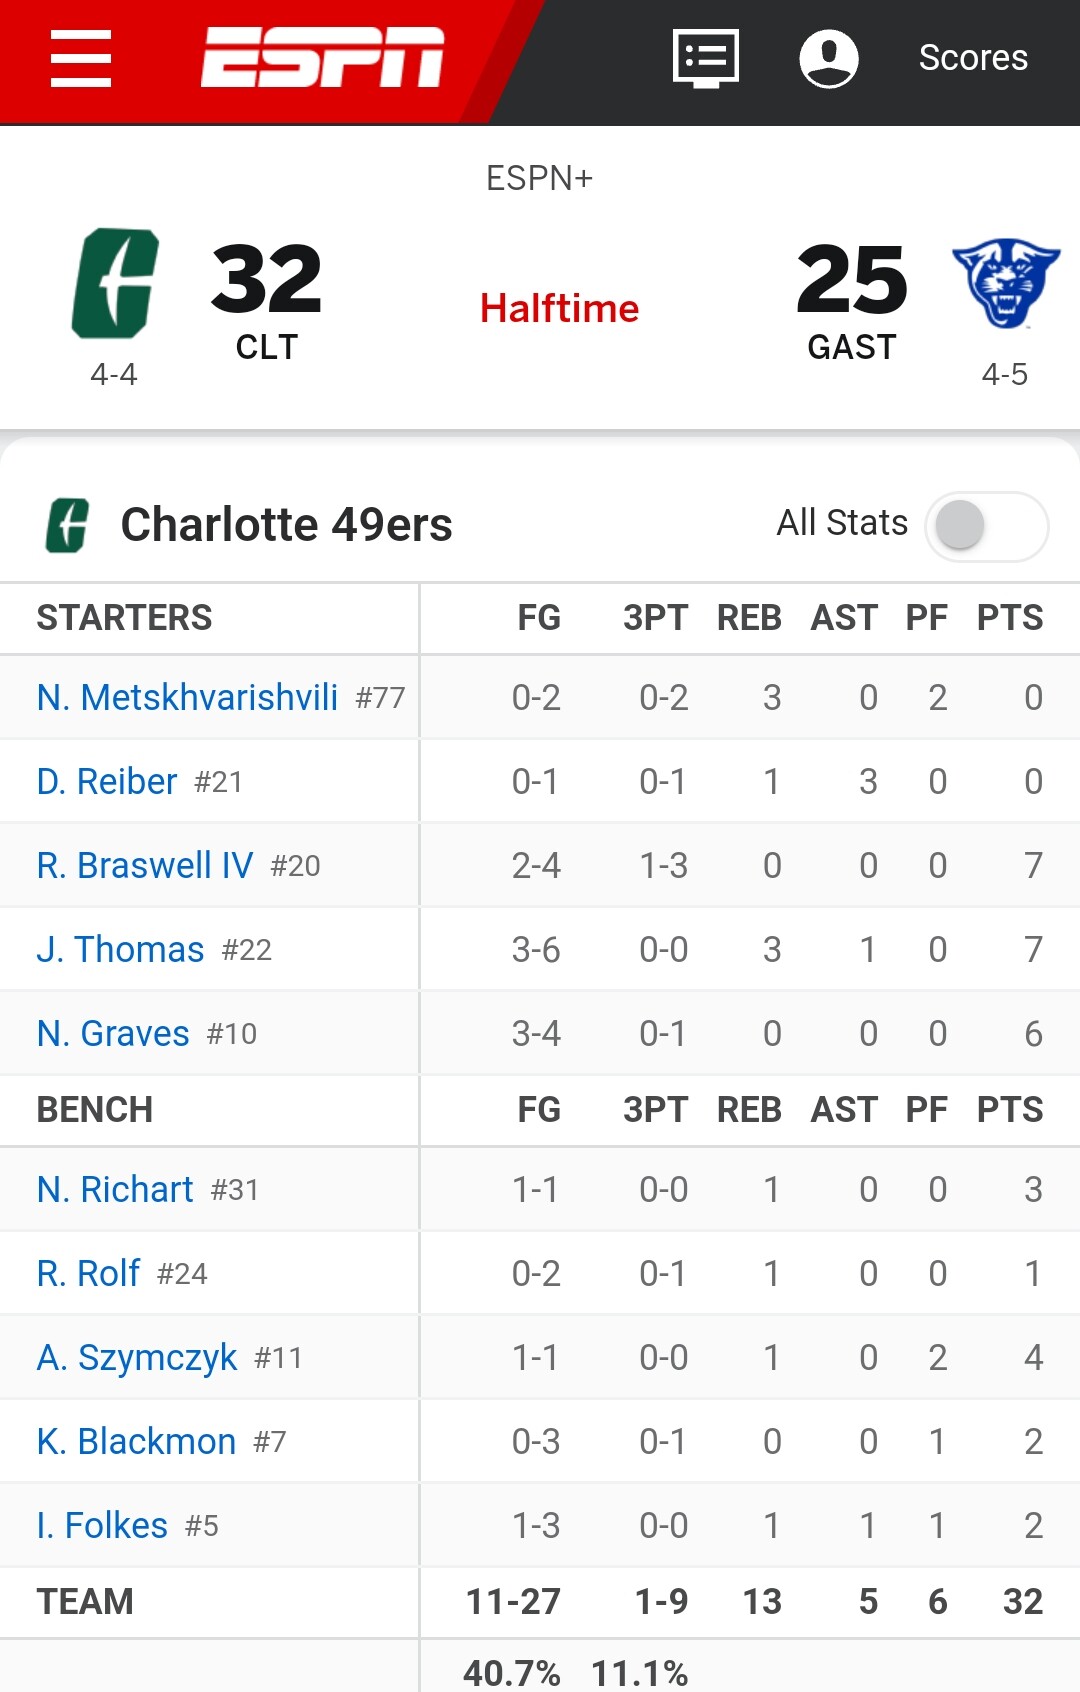
Task: Tap the Charlotte 49ers scoreboard logo
Action: [x=116, y=284]
